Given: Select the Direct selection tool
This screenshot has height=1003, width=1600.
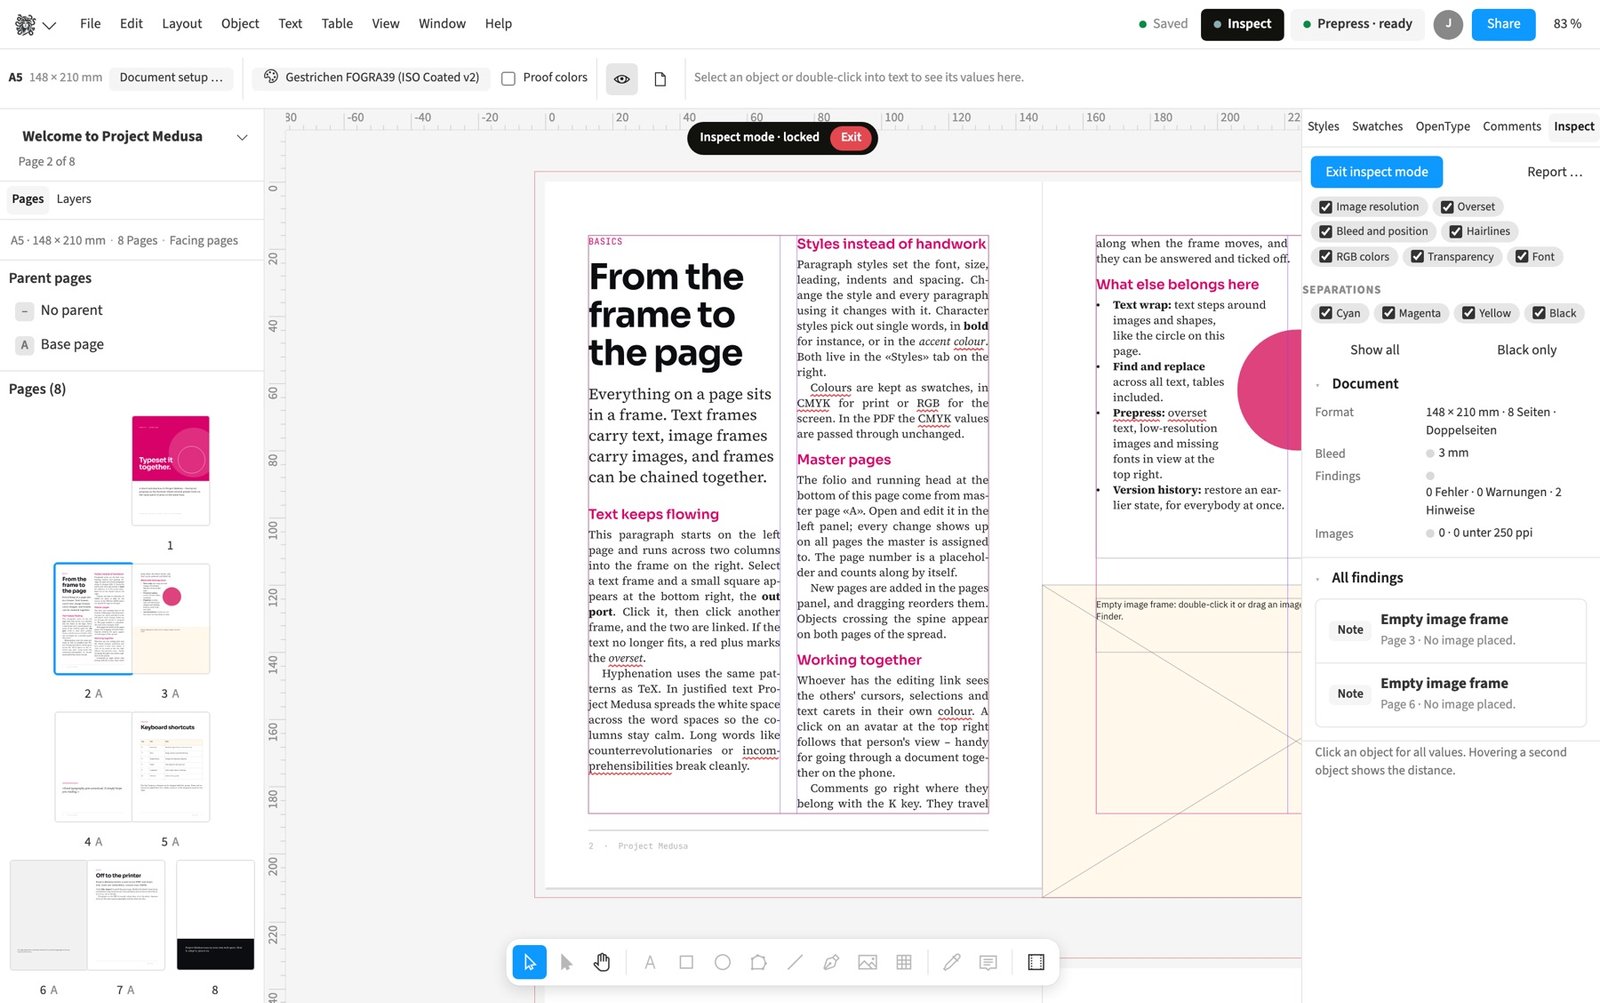Looking at the screenshot, I should (x=566, y=962).
